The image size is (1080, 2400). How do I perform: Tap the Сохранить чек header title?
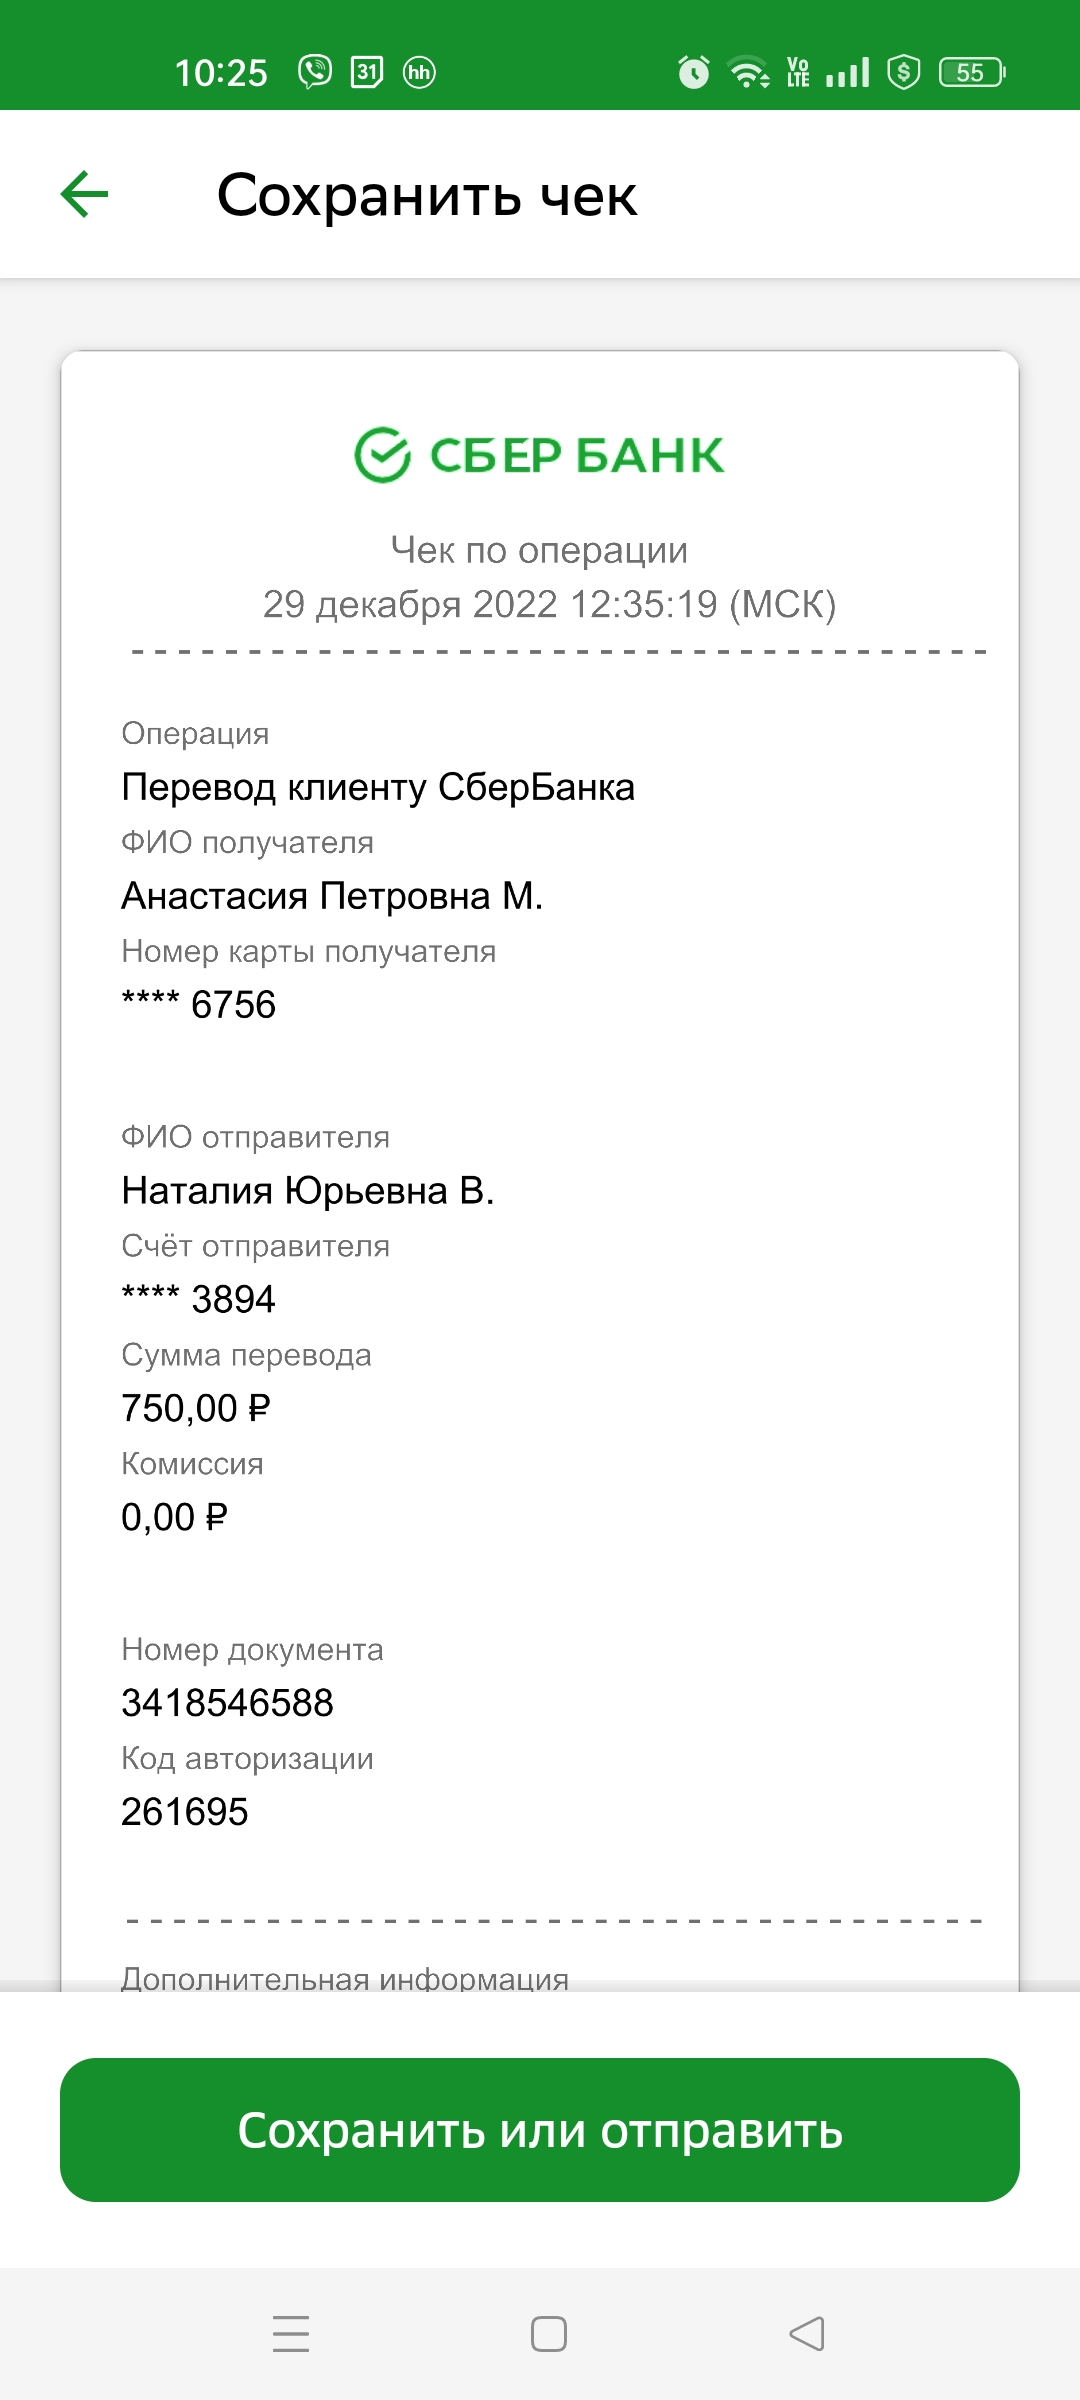tap(427, 195)
